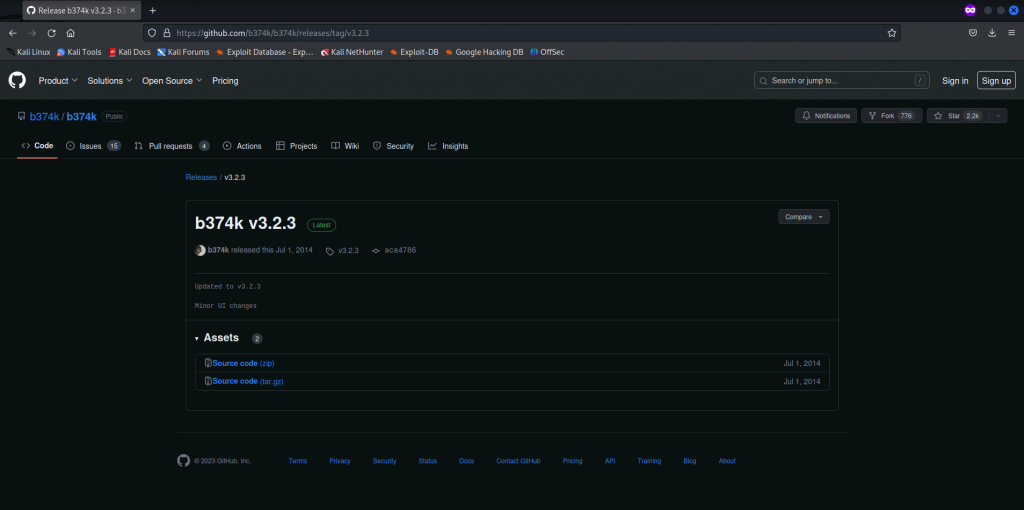Click the GitHub Octocat logo in the header

17,80
